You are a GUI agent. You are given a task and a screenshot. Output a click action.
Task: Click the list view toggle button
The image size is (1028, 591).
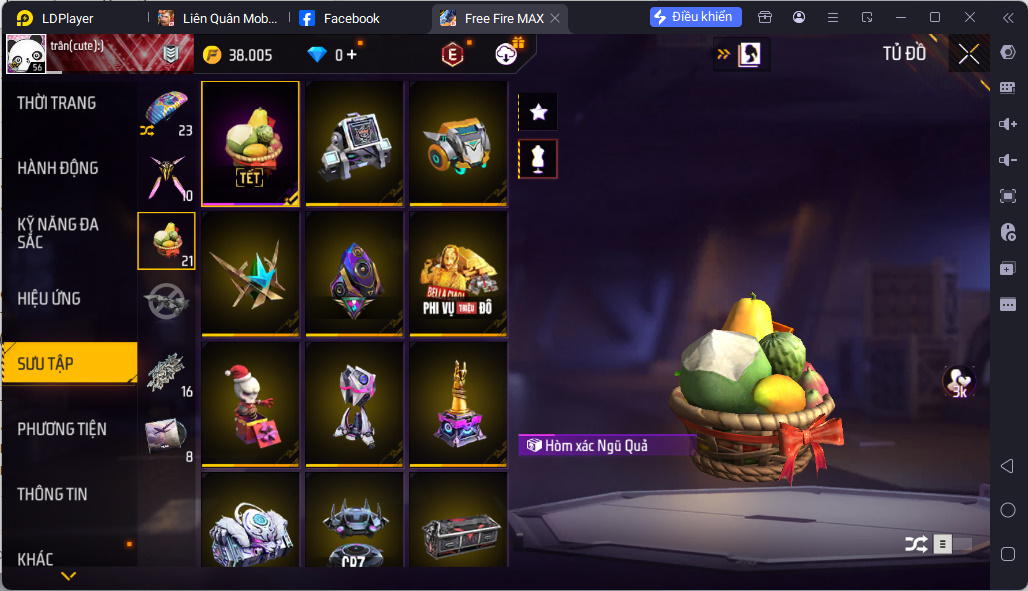942,544
